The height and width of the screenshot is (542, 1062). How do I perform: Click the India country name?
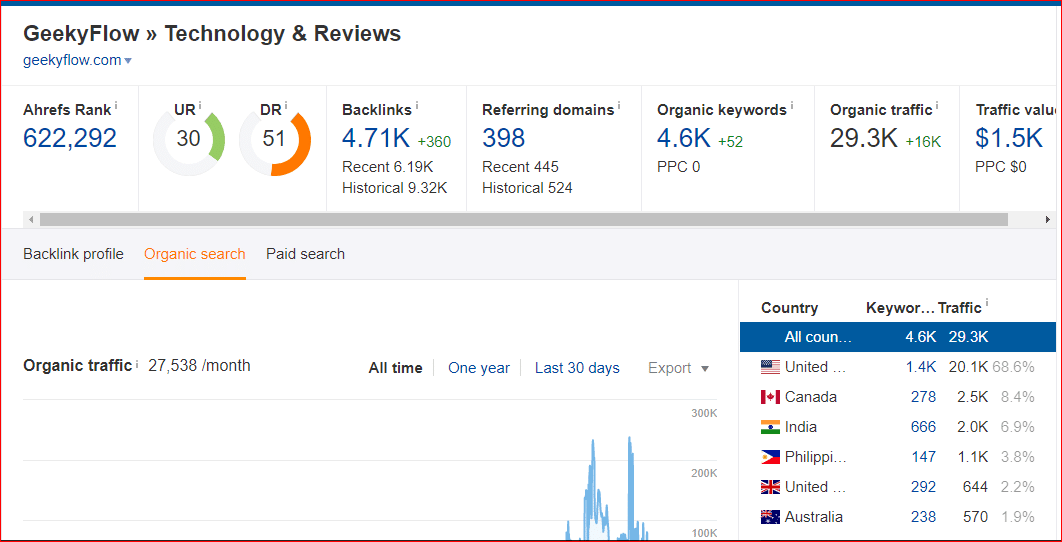point(801,427)
